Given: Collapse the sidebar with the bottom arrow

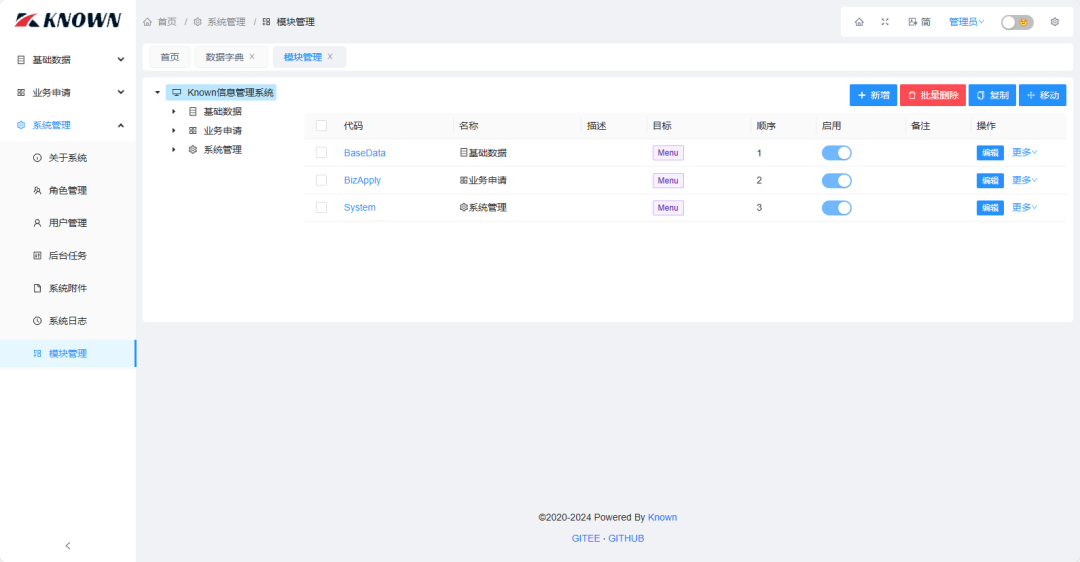Looking at the screenshot, I should coord(68,545).
